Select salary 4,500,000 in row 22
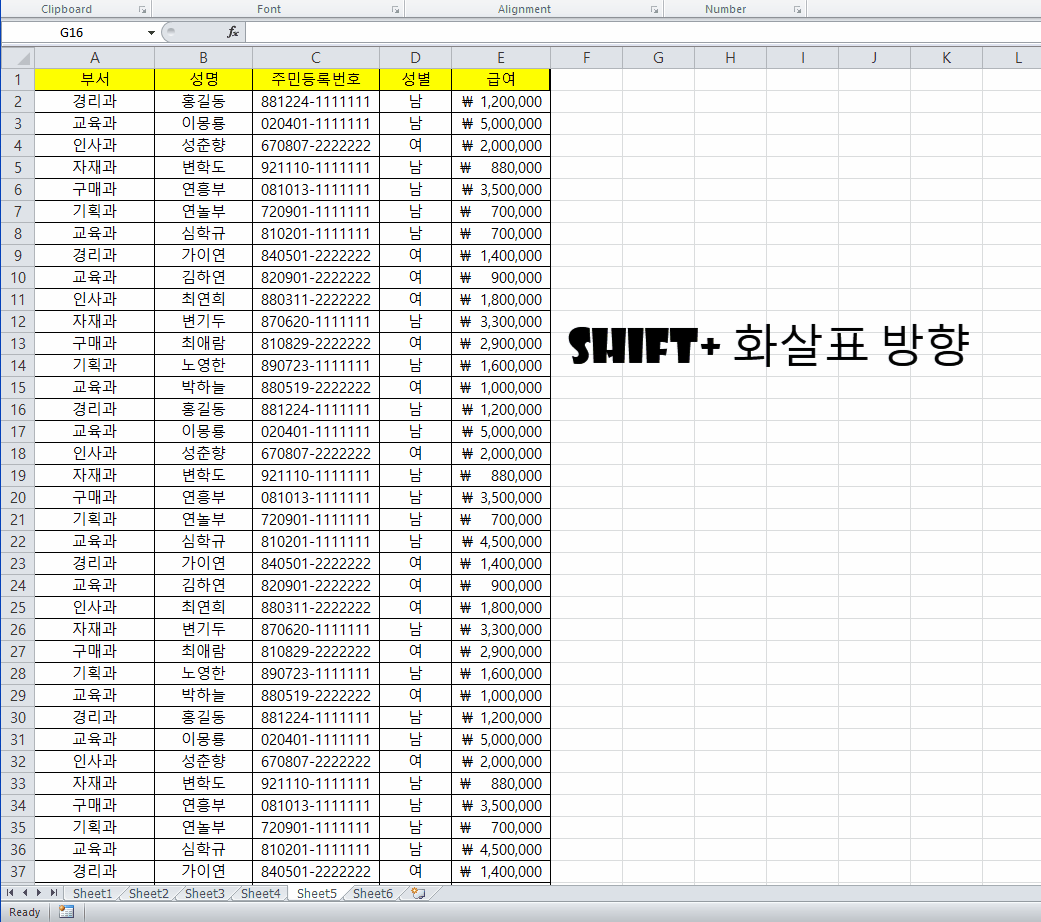This screenshot has height=922, width=1041. [501, 542]
